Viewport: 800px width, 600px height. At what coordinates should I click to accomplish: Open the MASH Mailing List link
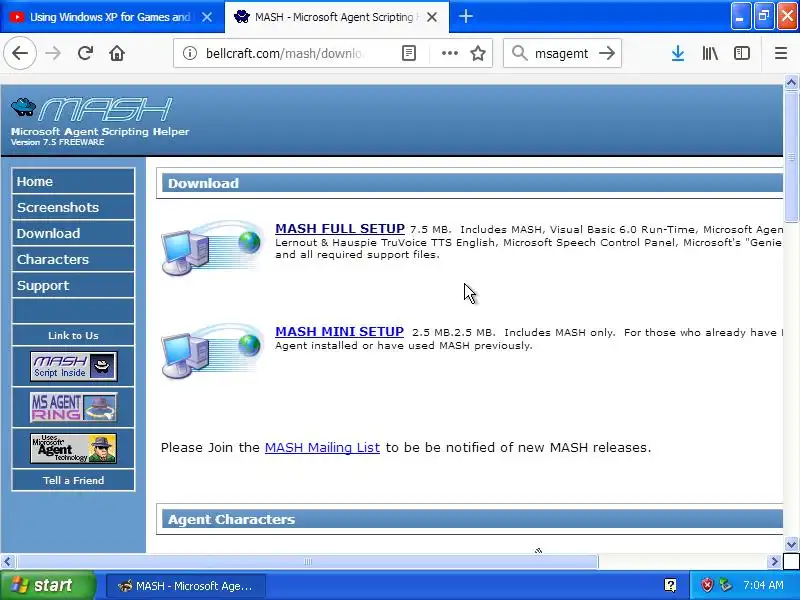(322, 447)
